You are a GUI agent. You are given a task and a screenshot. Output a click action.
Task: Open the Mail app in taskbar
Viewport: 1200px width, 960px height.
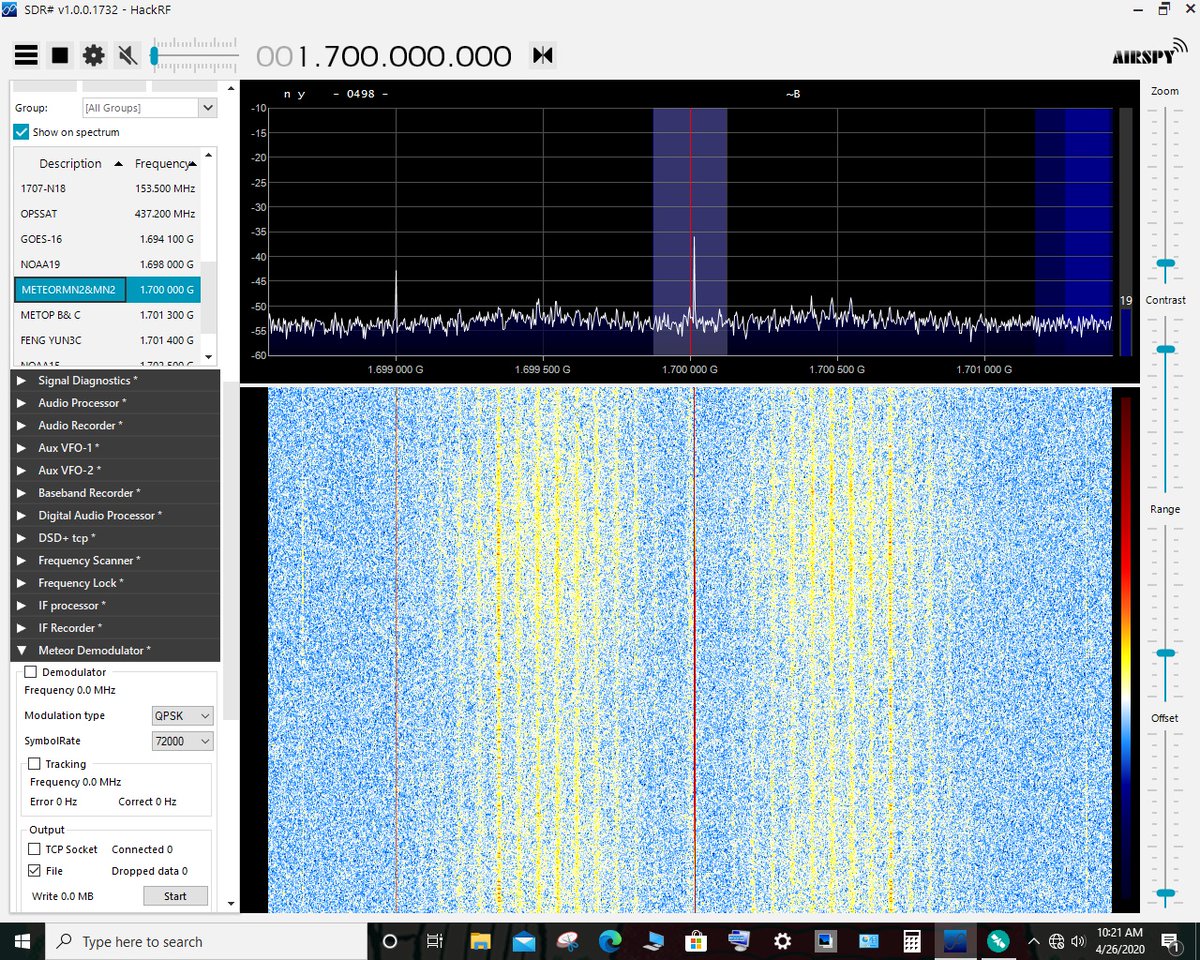click(524, 941)
